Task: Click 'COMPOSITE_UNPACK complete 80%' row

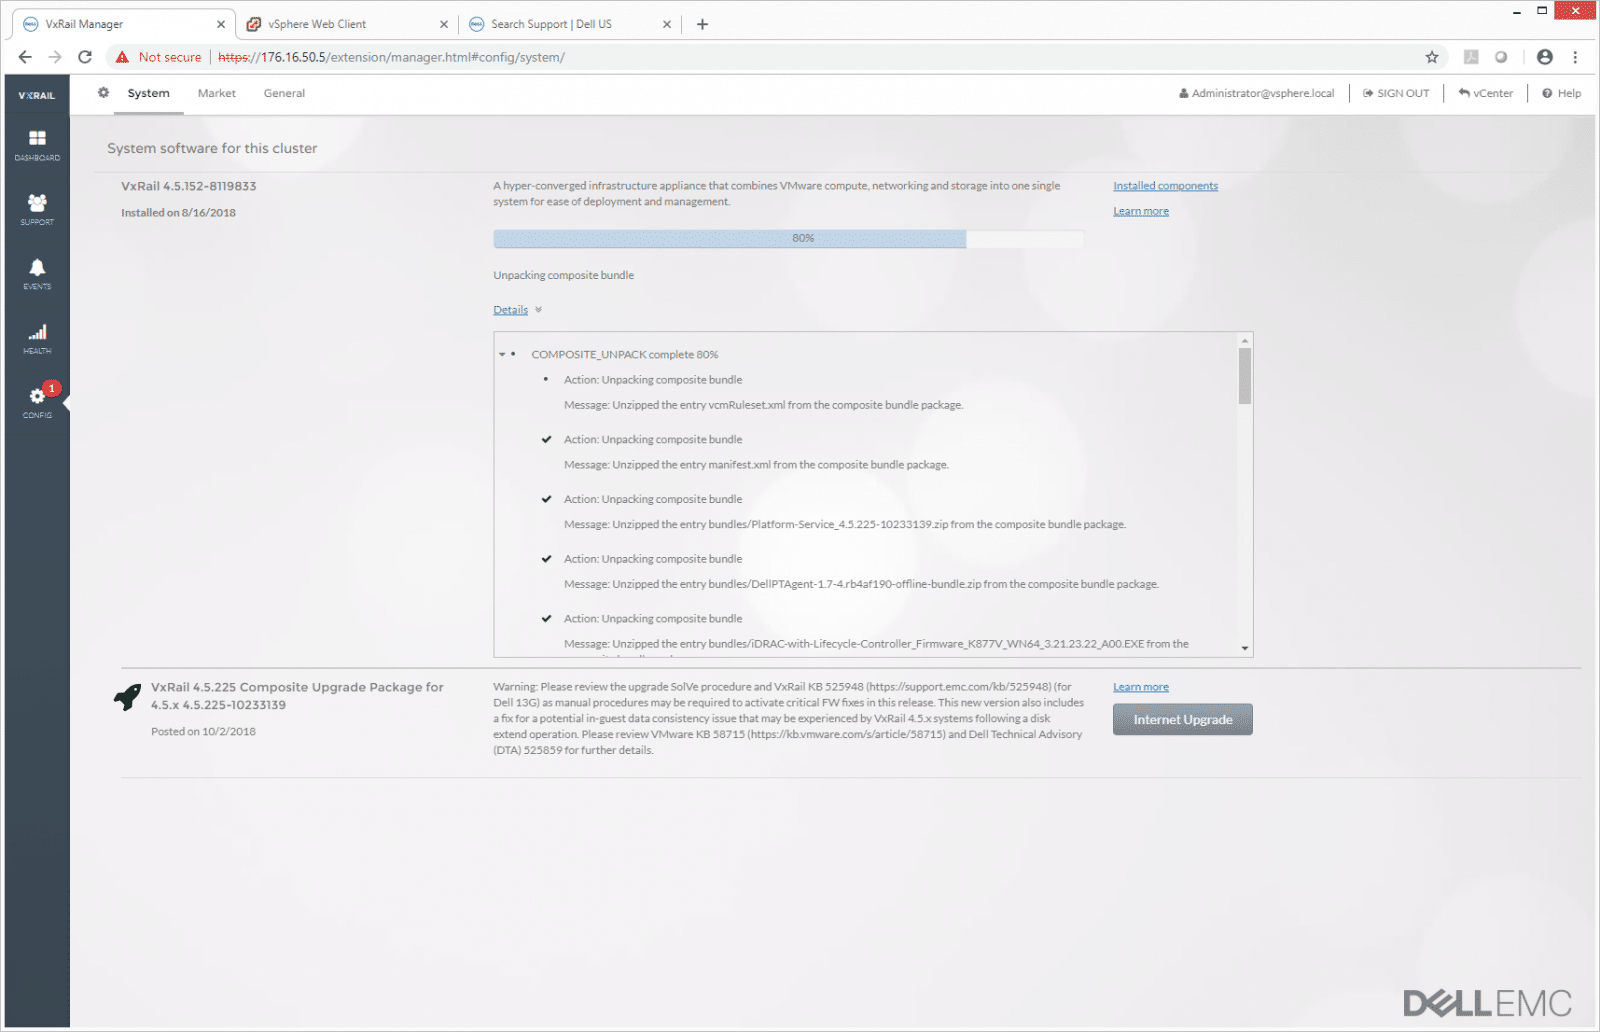Action: (624, 355)
